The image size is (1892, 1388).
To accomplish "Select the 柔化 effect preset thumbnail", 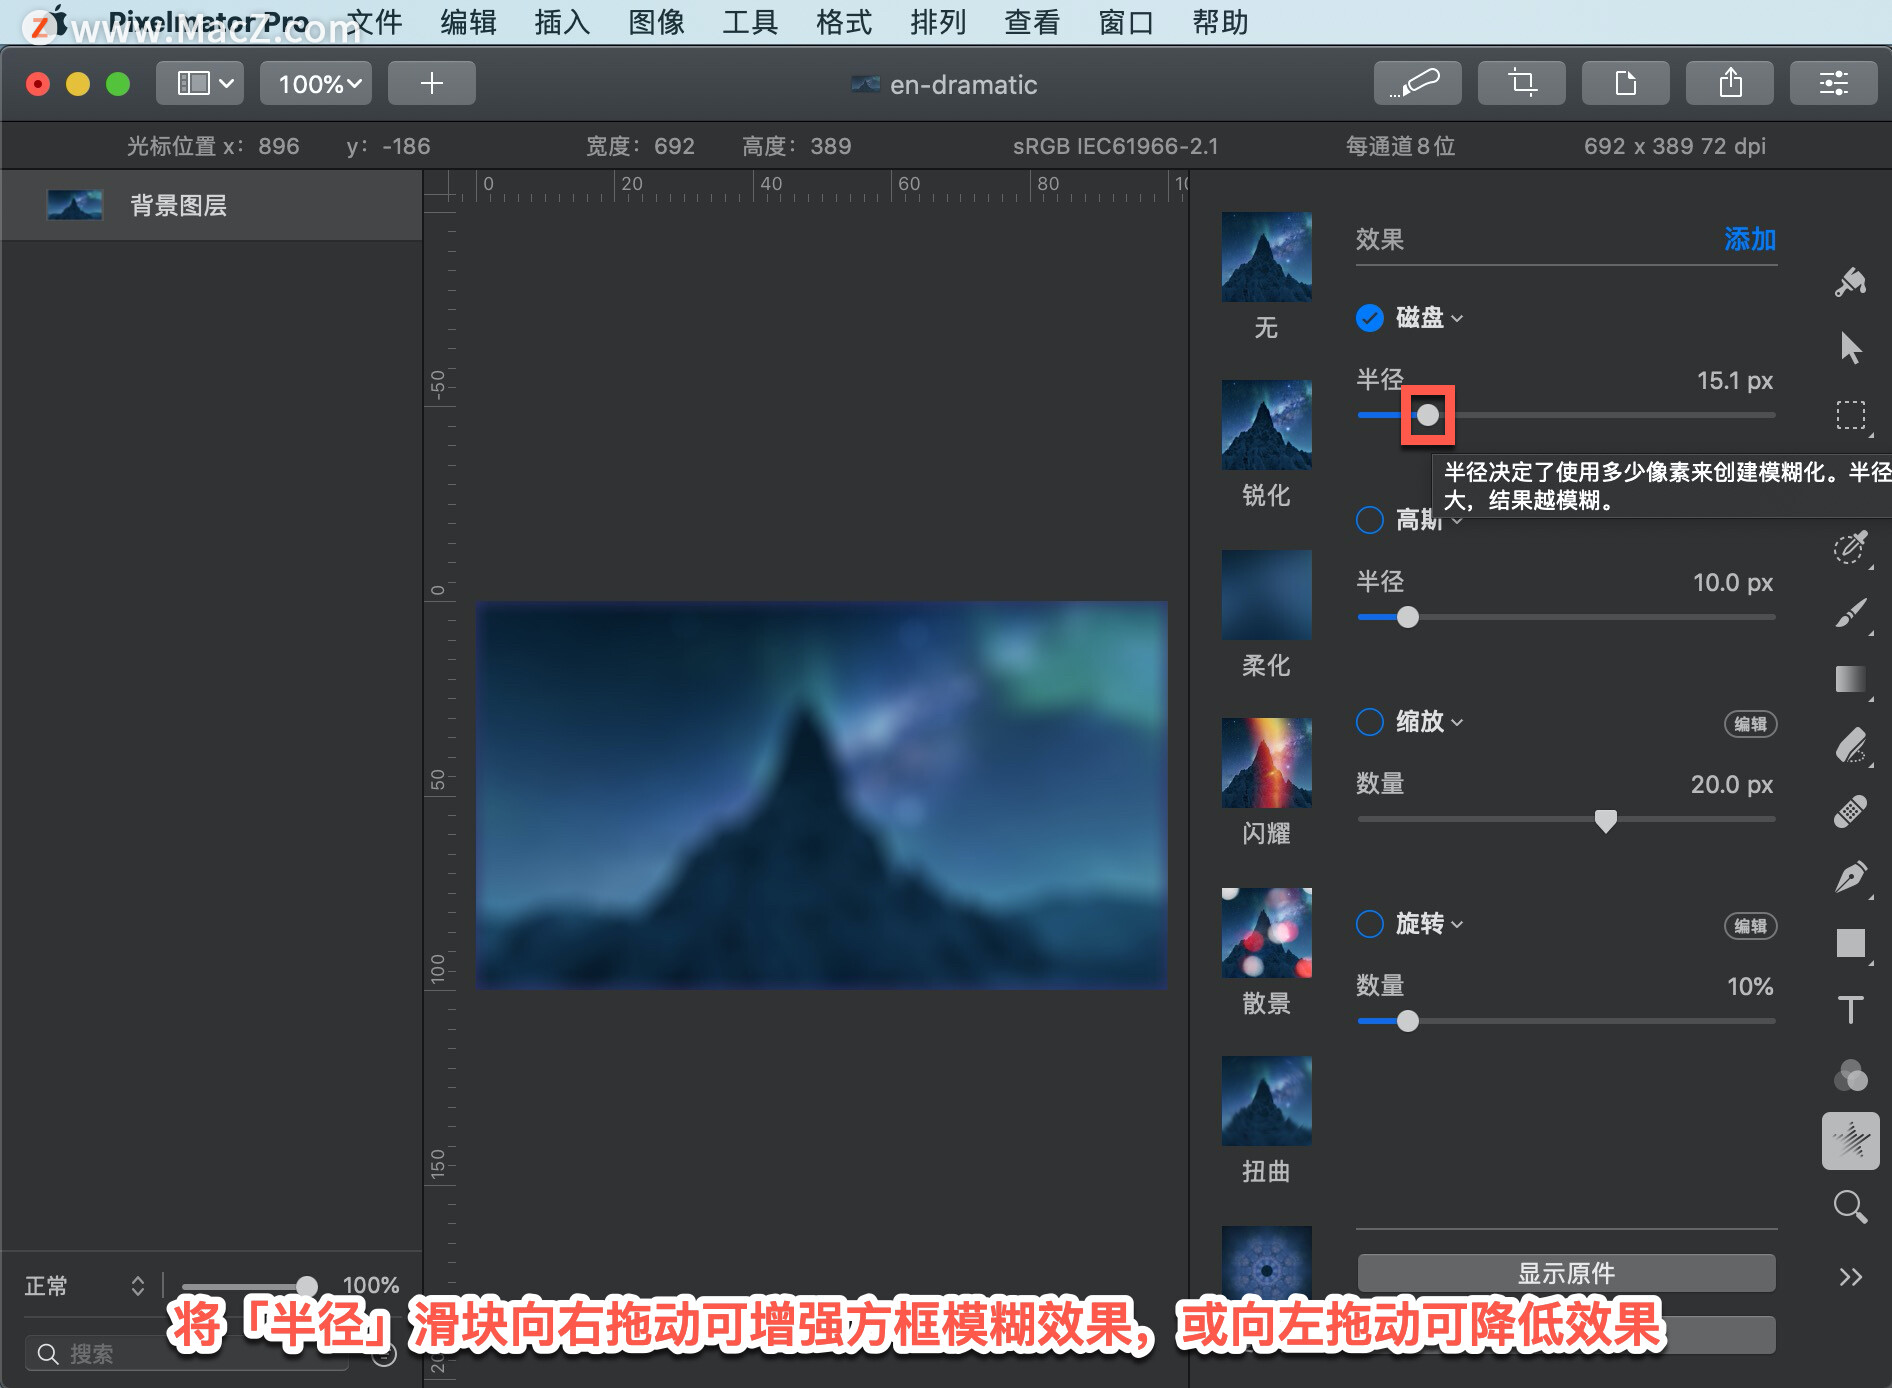I will coord(1266,595).
